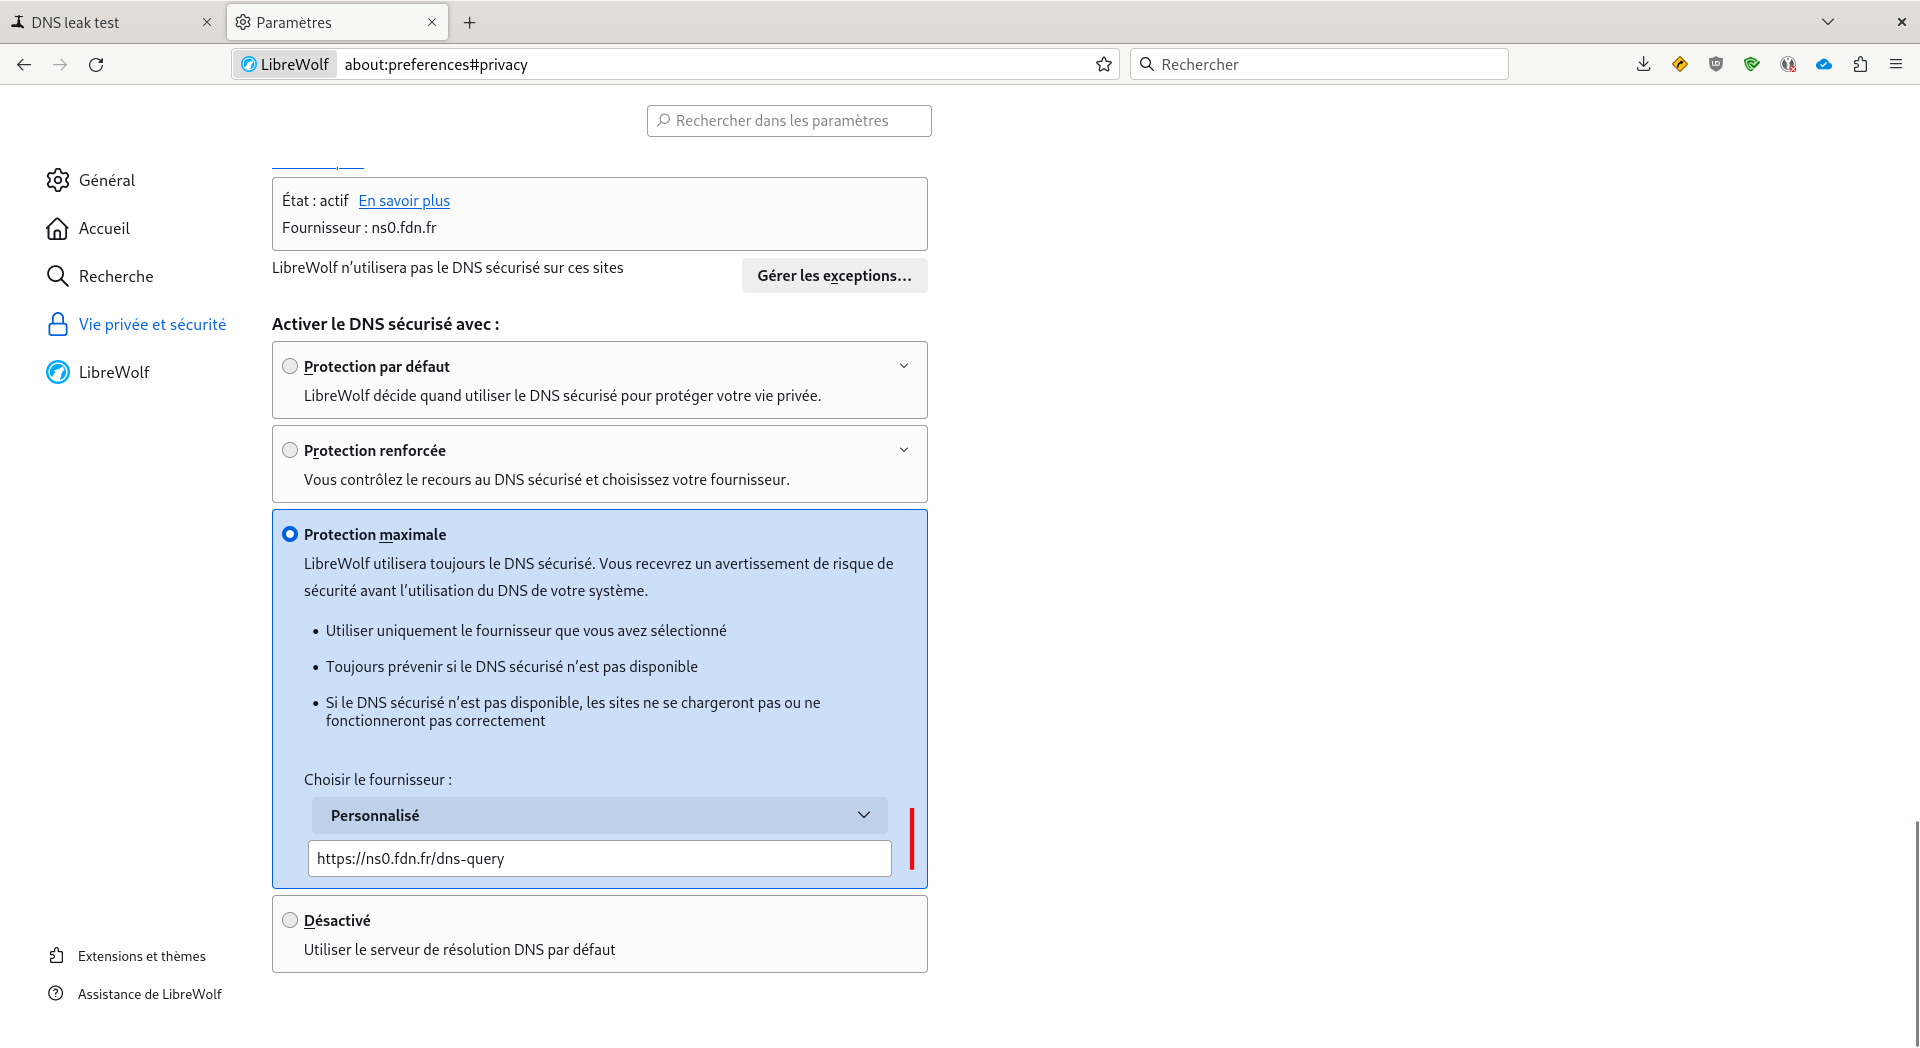Reload the current page
Screen dimensions: 1920x1048
click(96, 64)
